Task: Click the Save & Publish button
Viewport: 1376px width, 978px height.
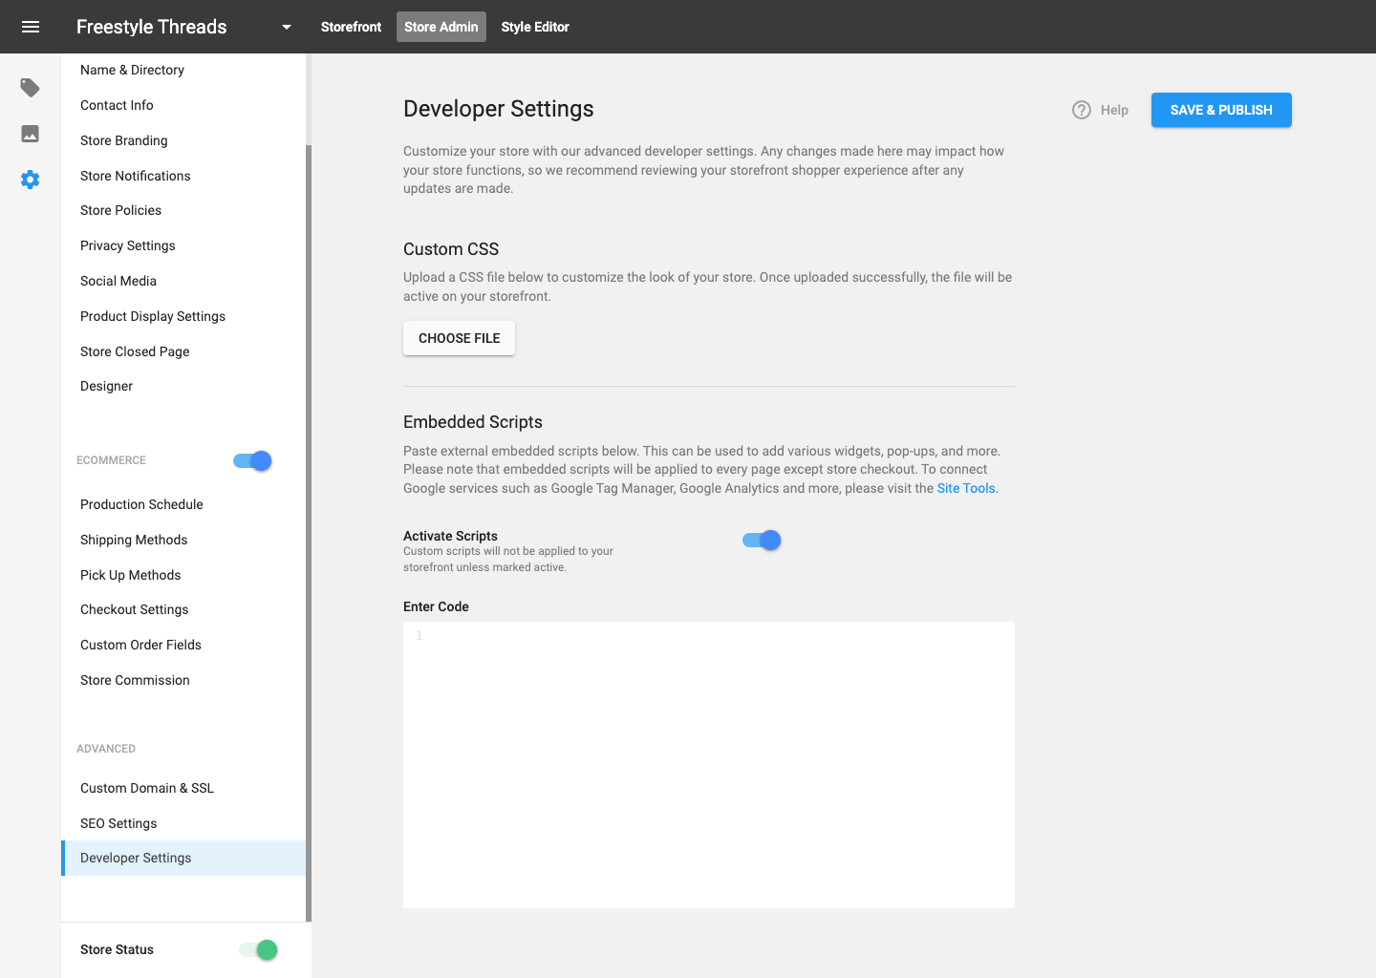Action: click(1221, 110)
